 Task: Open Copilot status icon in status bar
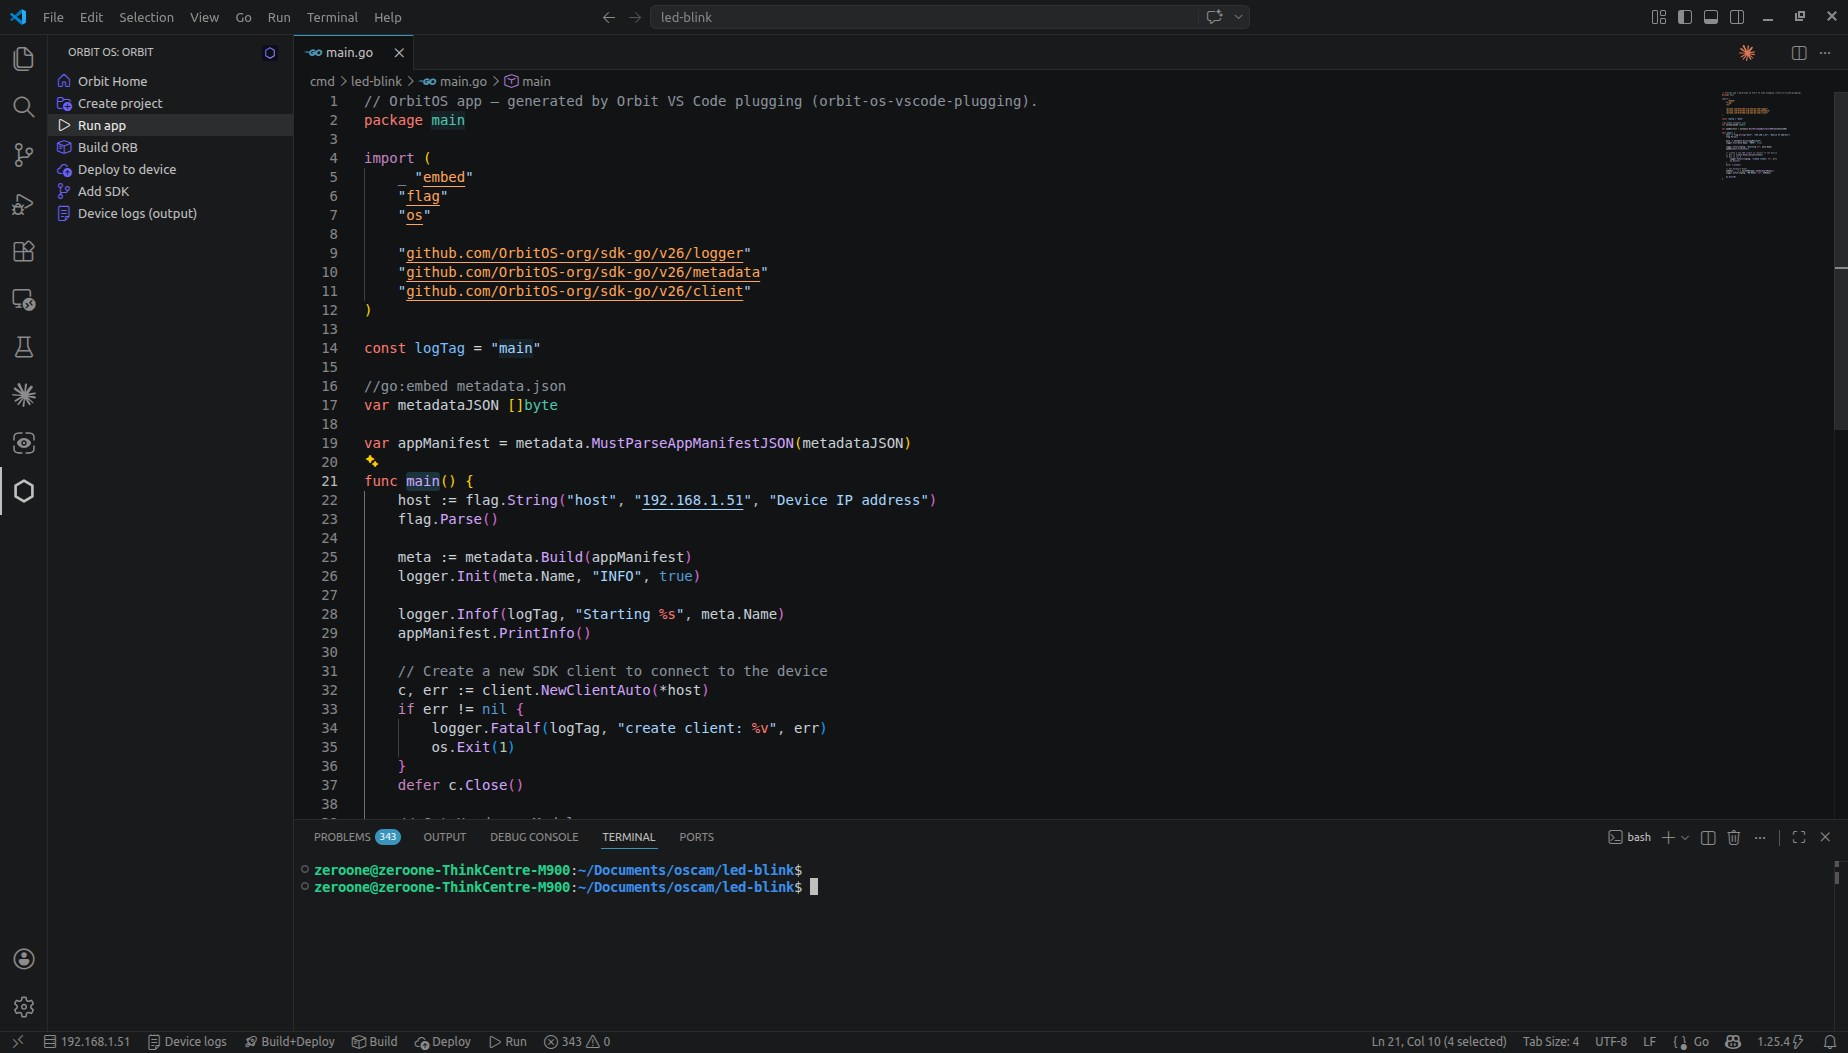(1733, 1042)
